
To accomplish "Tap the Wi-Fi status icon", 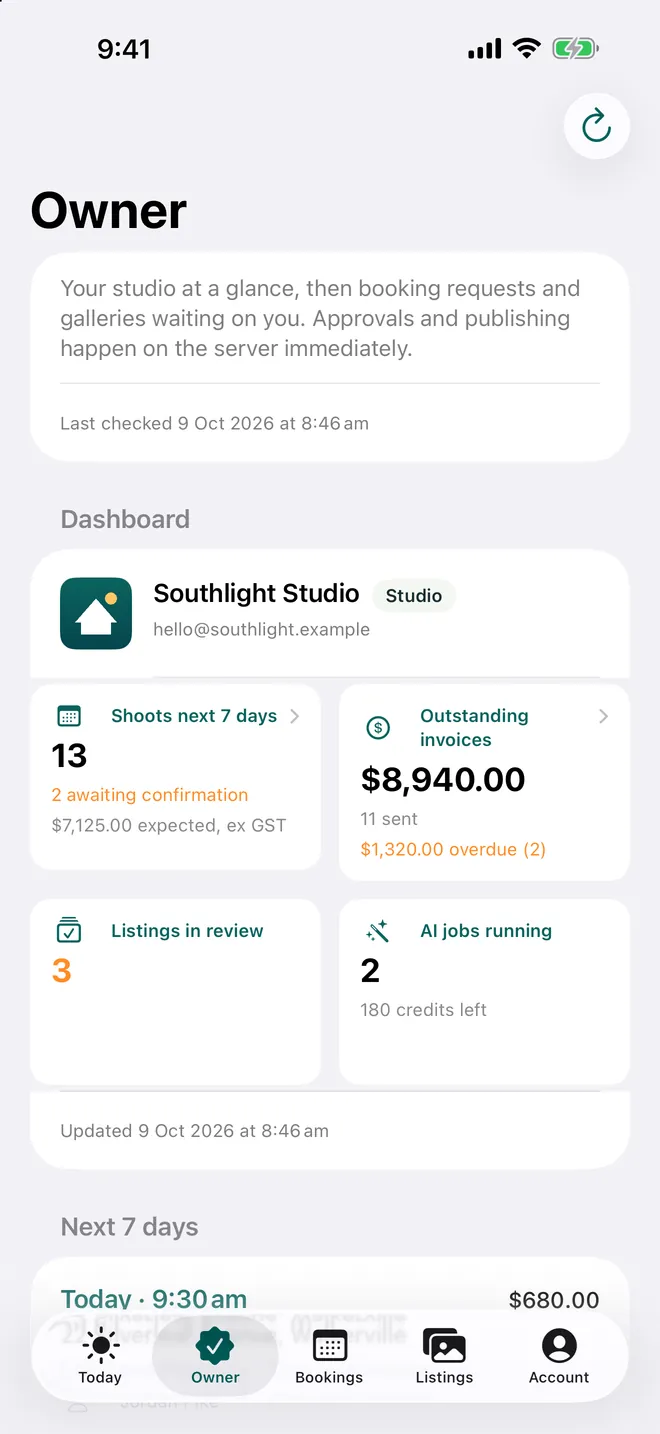I will (526, 48).
